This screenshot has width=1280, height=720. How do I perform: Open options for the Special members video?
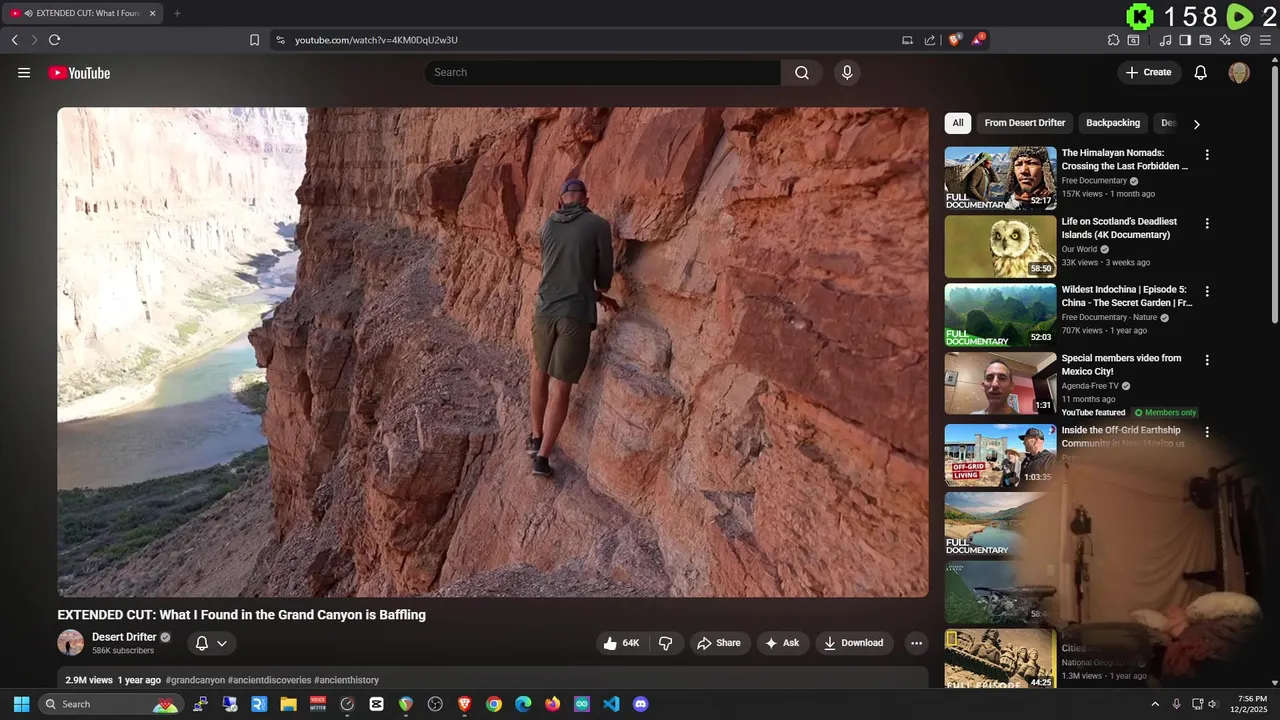coord(1207,360)
